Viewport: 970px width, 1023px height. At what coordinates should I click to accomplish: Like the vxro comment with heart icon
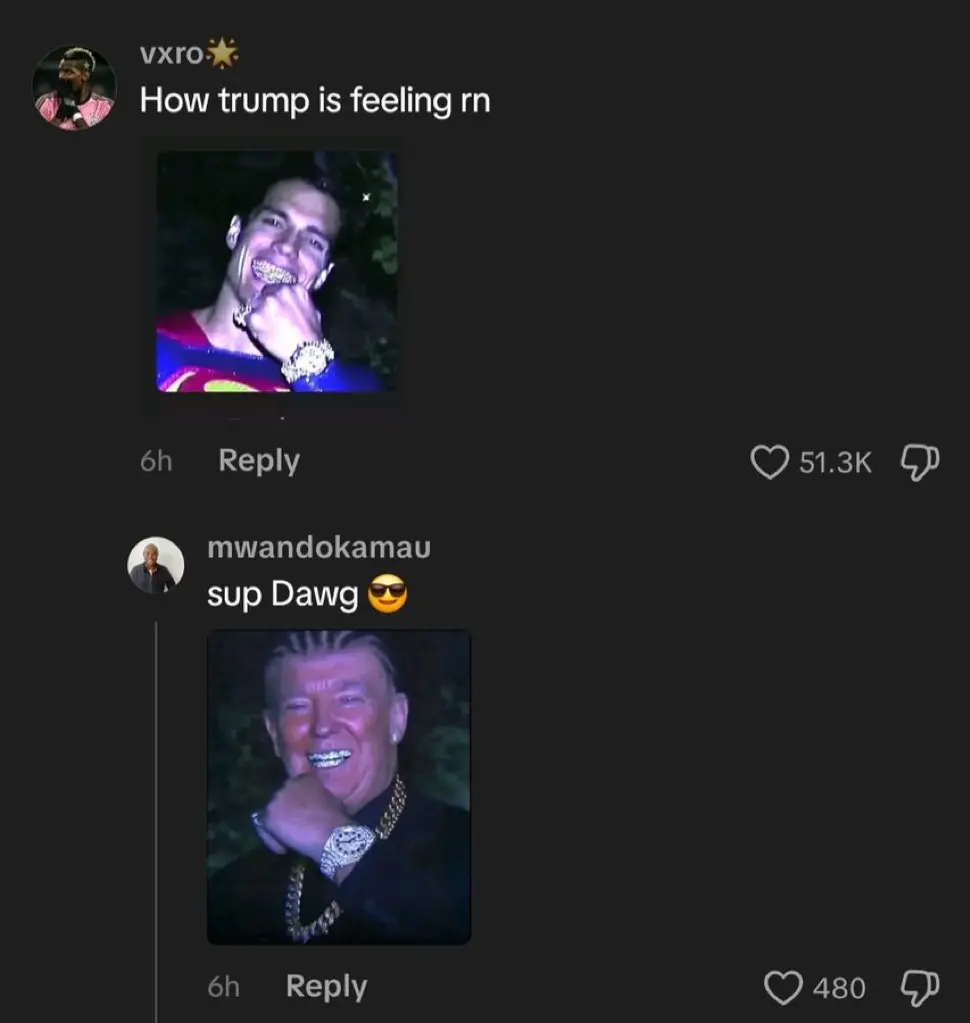click(x=769, y=462)
